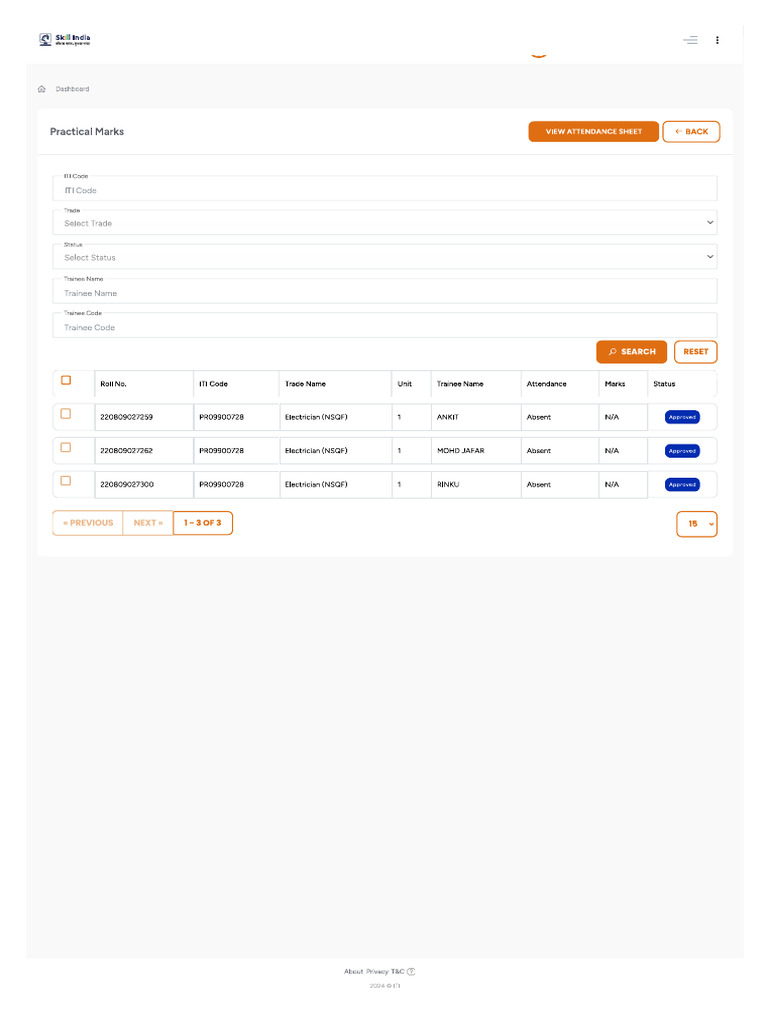Expand the Select Trade dropdown

coord(385,223)
